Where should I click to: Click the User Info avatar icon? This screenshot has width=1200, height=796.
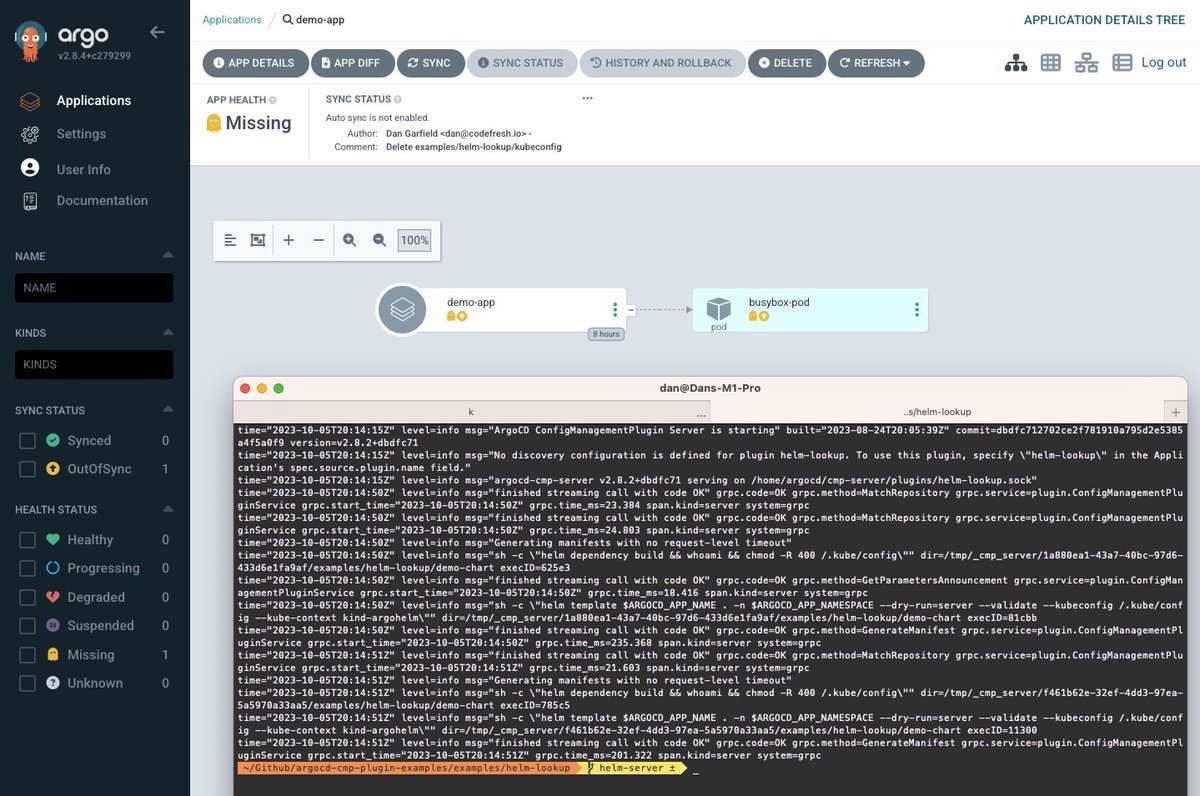click(x=30, y=168)
